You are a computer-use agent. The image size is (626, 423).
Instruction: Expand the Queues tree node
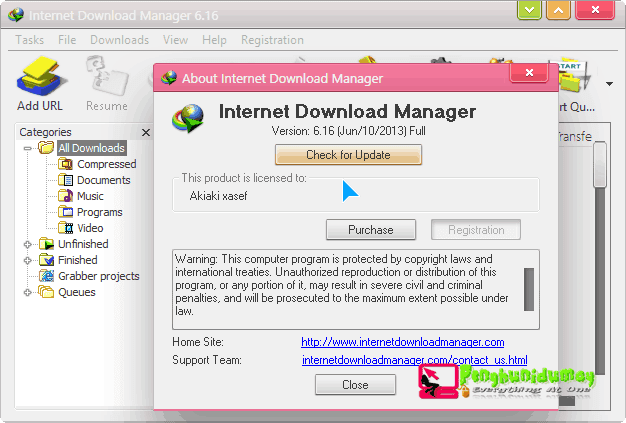tap(27, 293)
